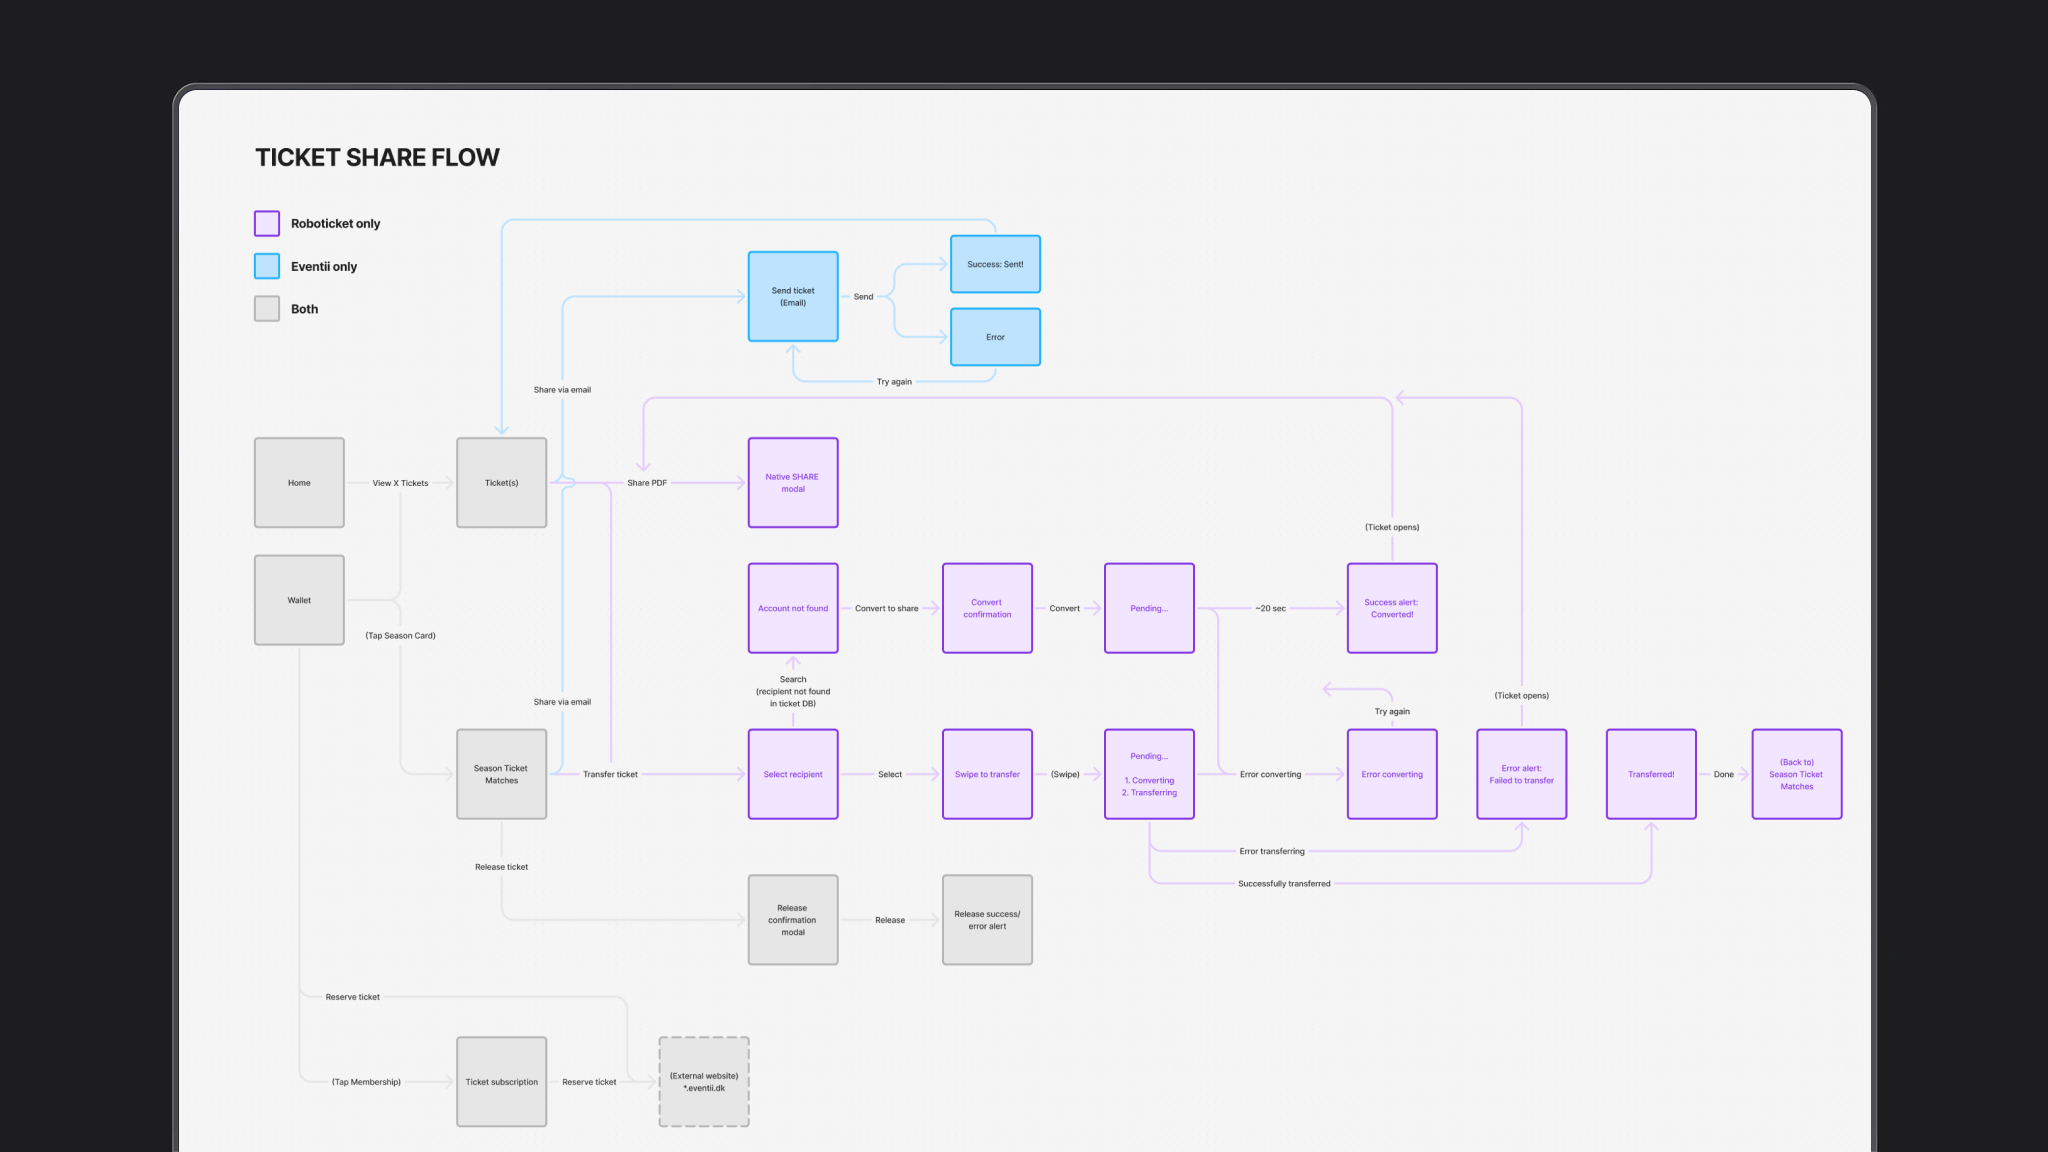The height and width of the screenshot is (1152, 2048).
Task: Click the Convert to share label
Action: [x=886, y=608]
